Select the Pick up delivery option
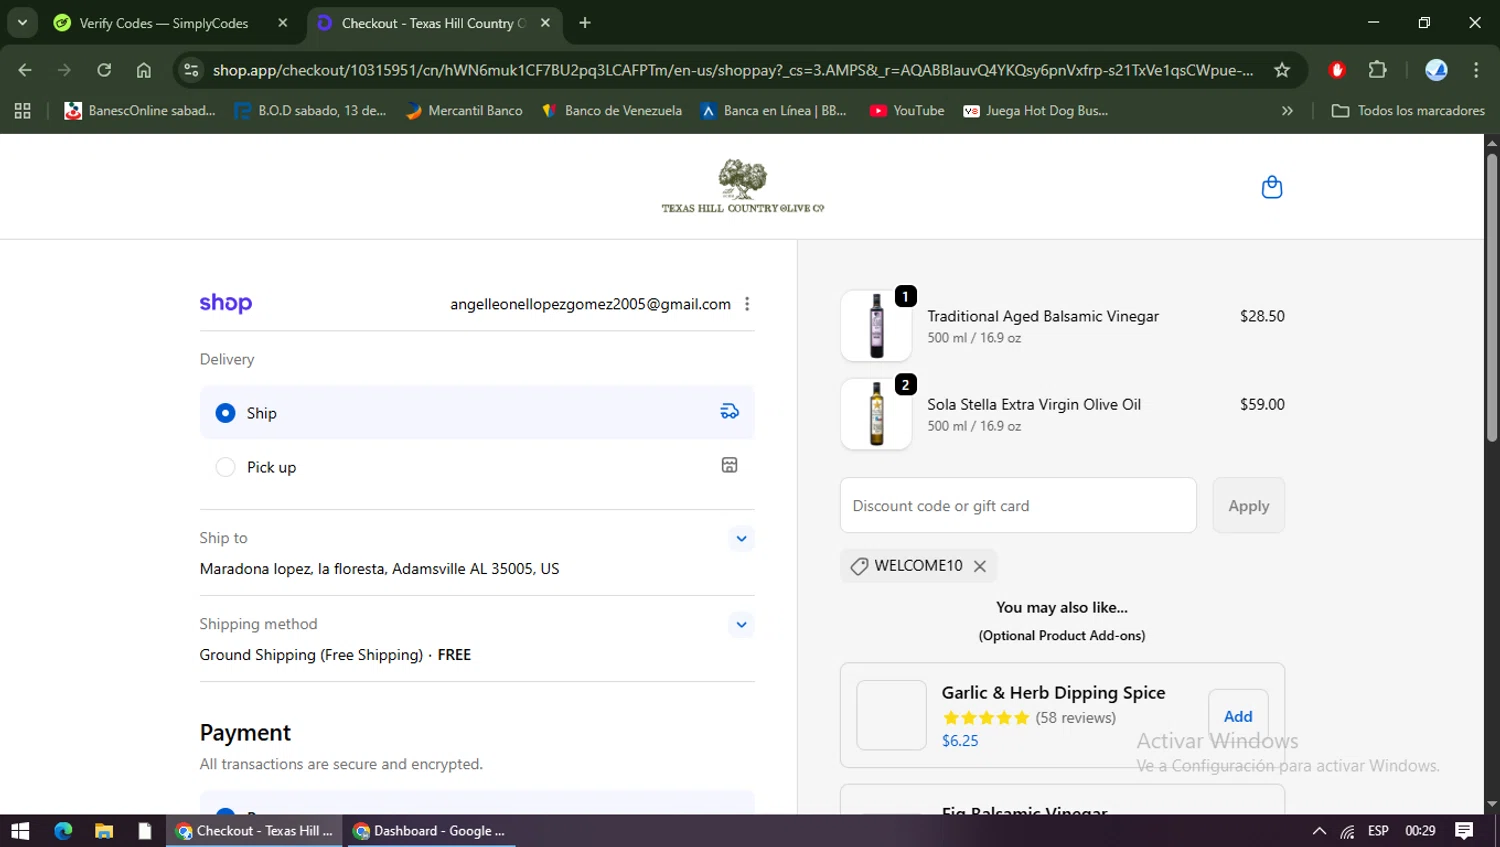Viewport: 1500px width, 847px height. pos(477,467)
